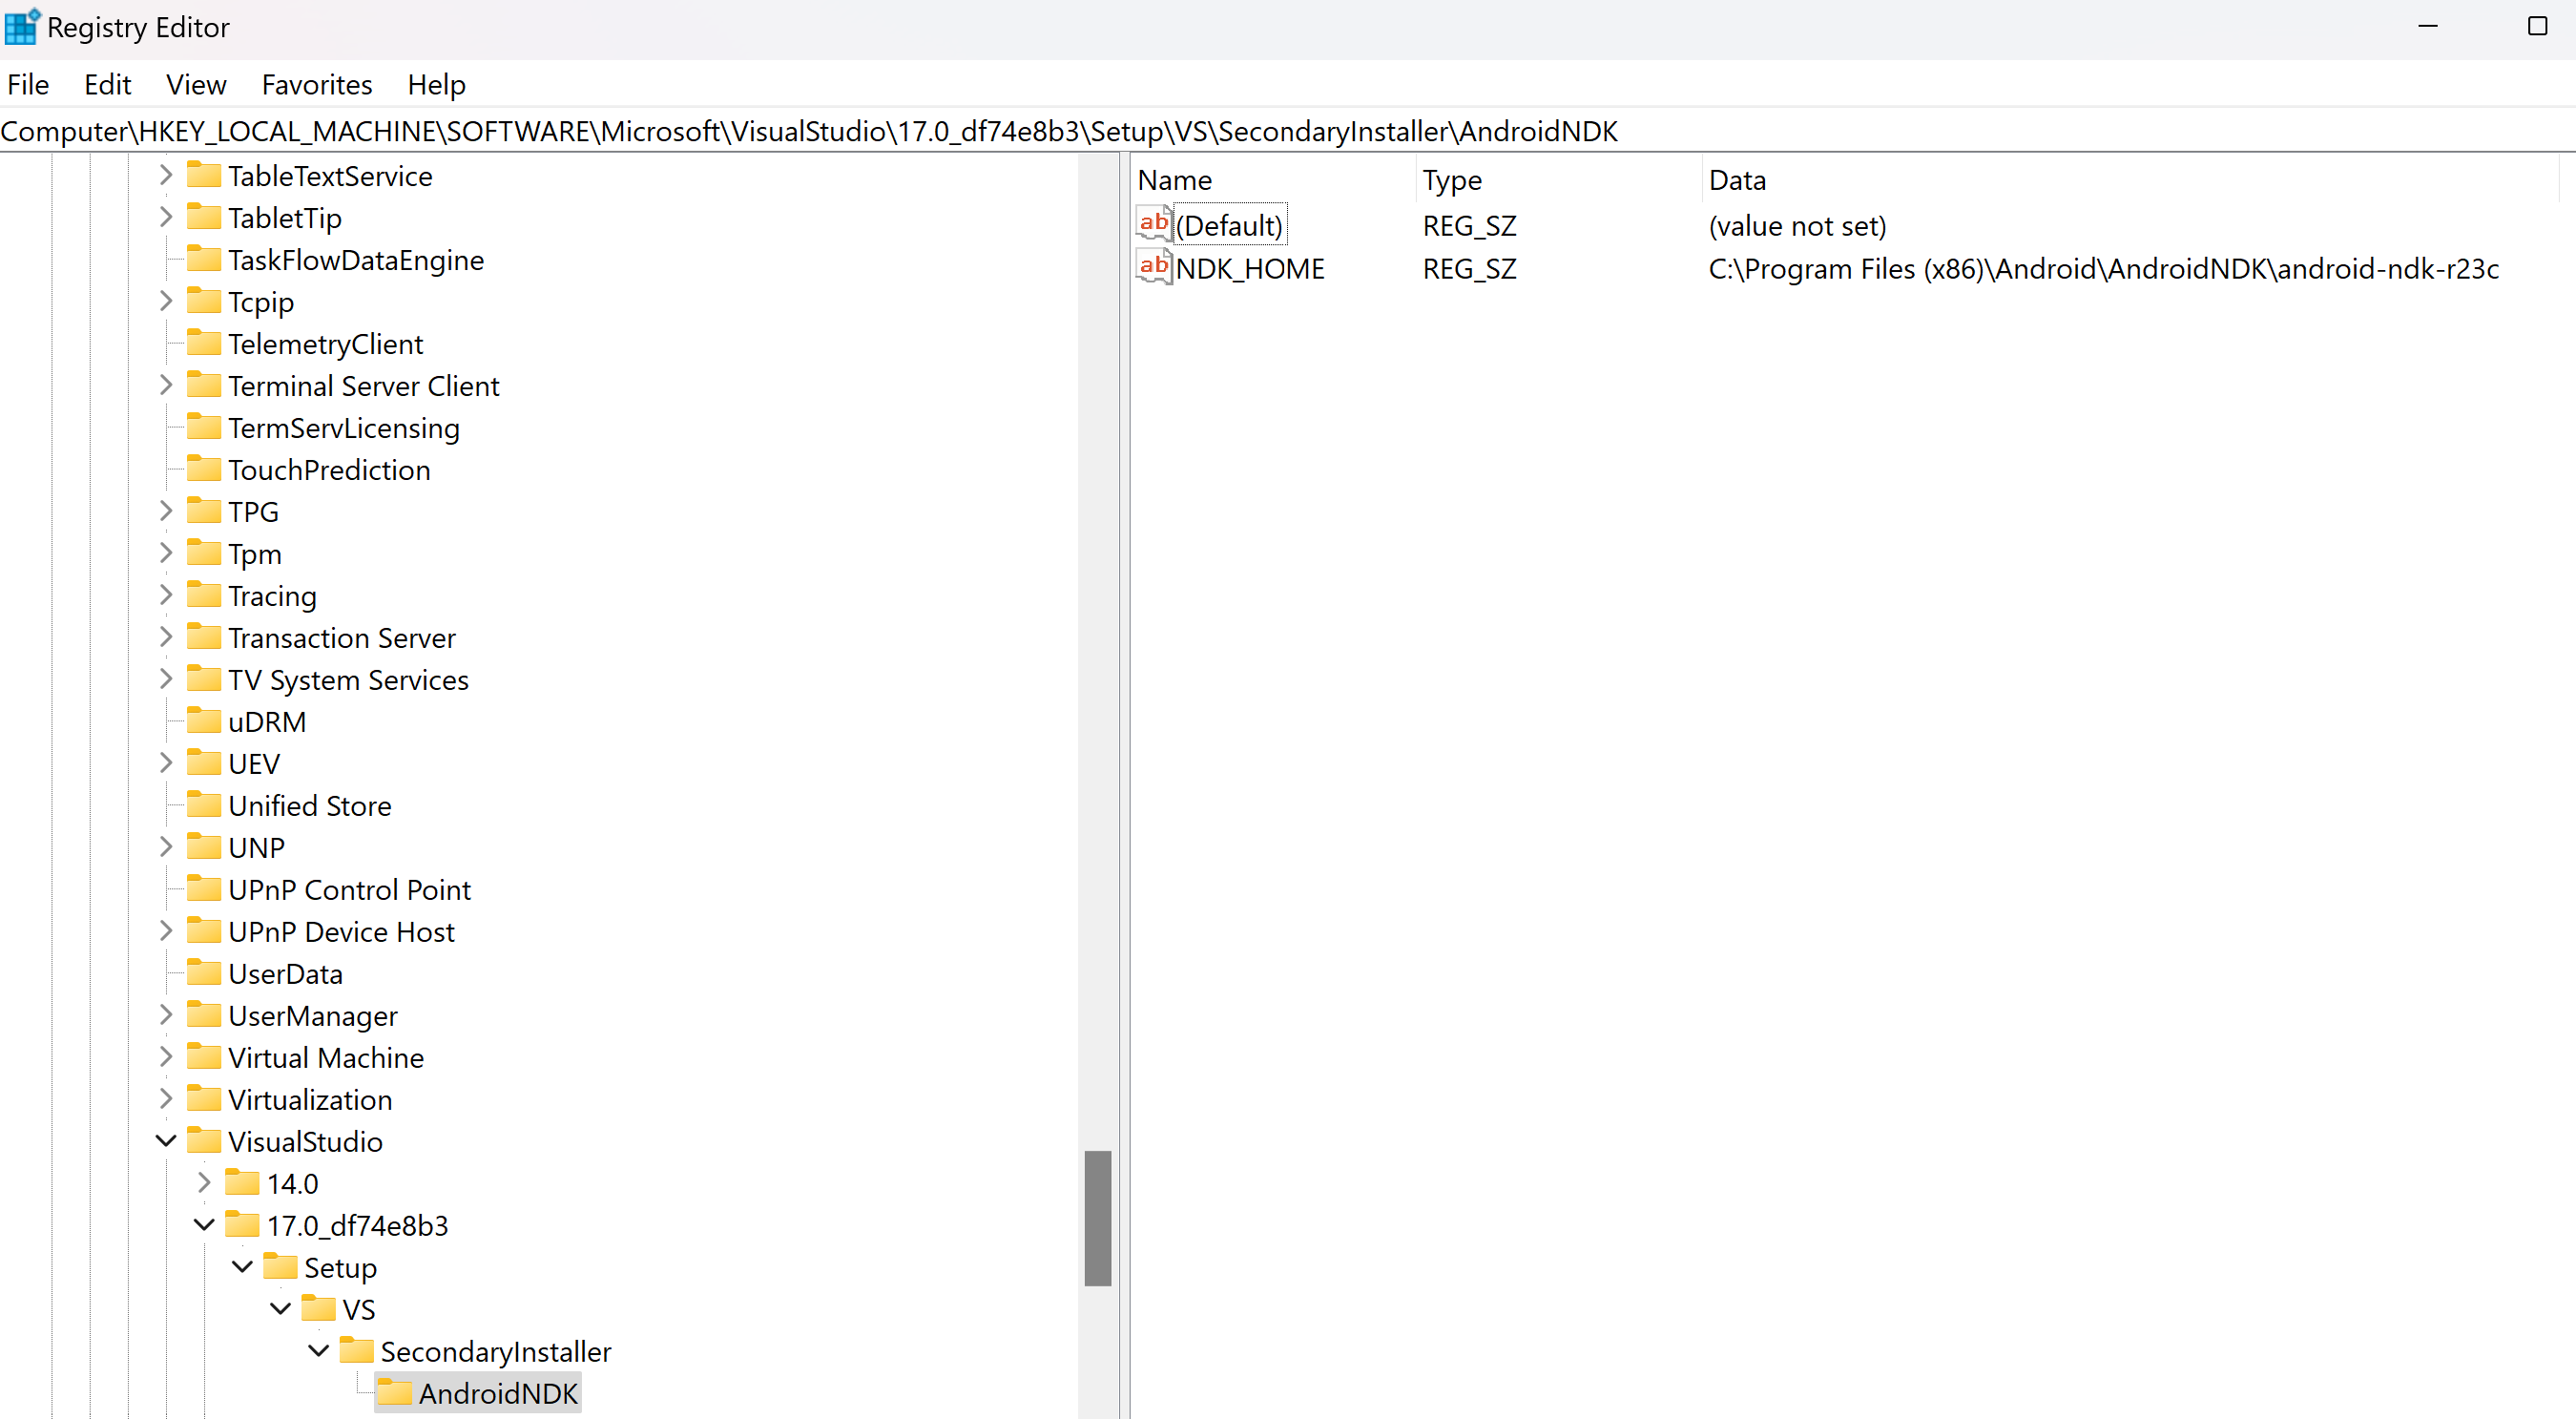
Task: Click the Name column header
Action: pos(1275,180)
